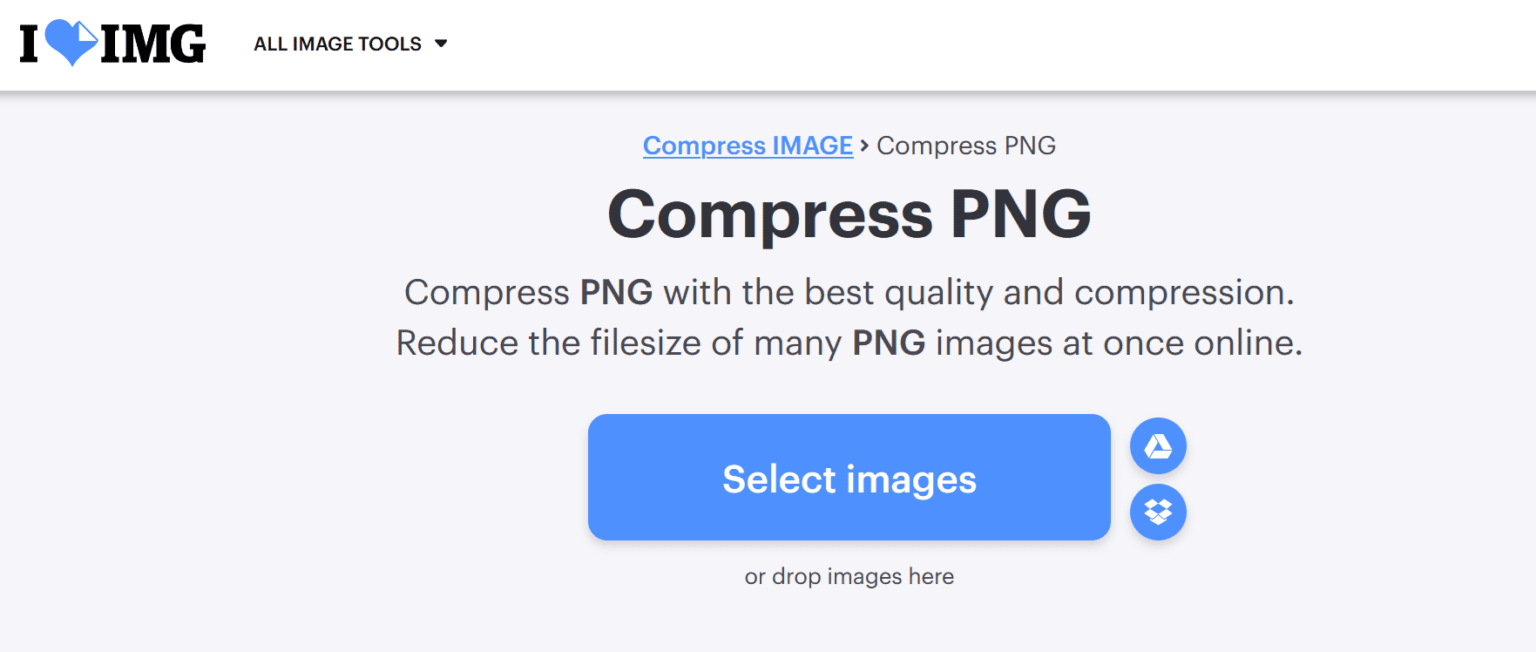1536x652 pixels.
Task: Click the IloveIMG home logo link
Action: pos(110,43)
